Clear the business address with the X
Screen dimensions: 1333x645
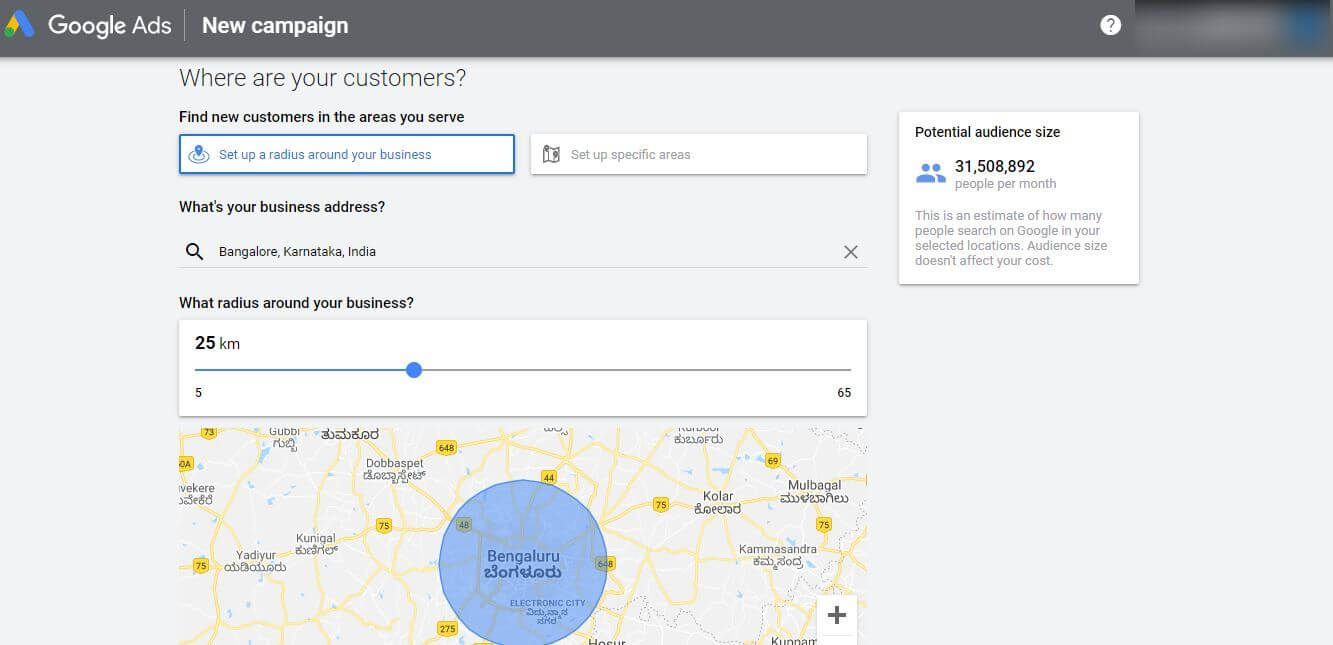[x=851, y=252]
